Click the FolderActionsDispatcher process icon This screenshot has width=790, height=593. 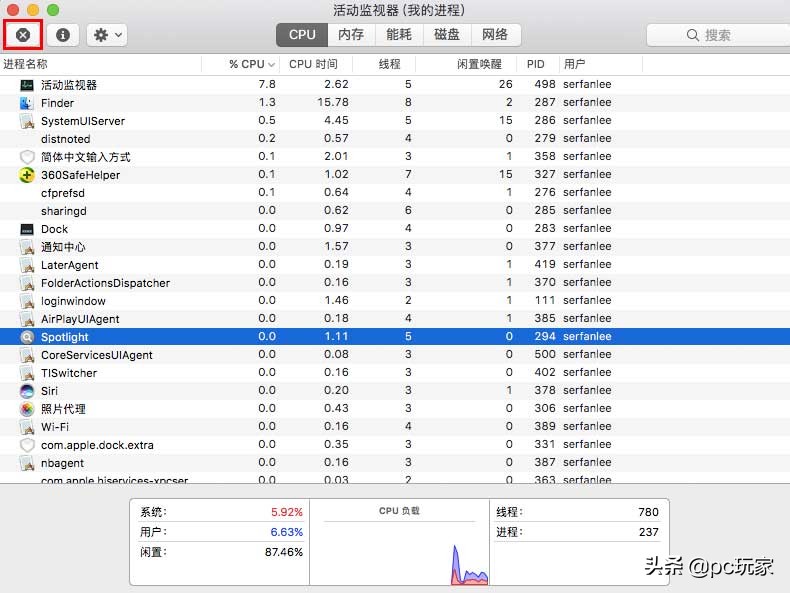(x=27, y=283)
